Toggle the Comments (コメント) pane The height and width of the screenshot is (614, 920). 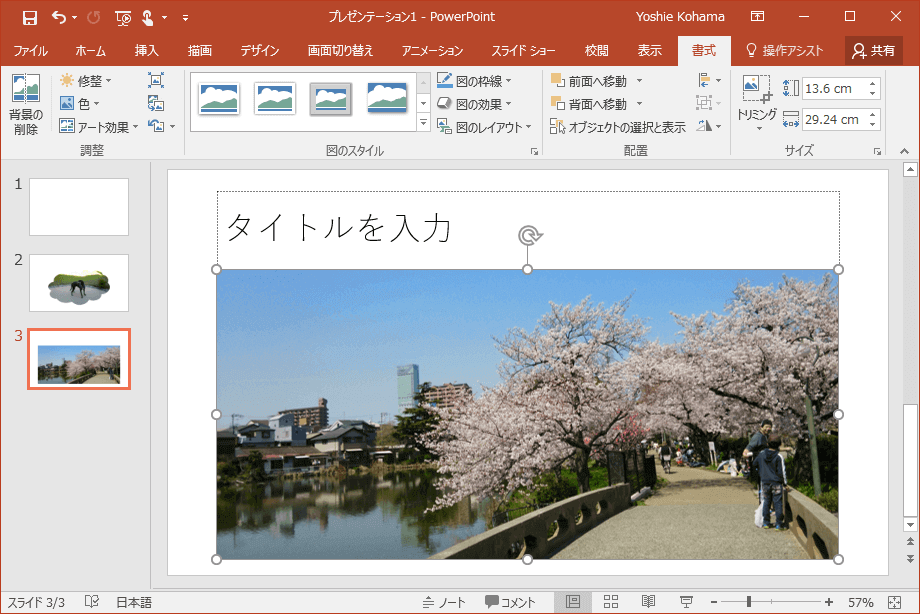[x=511, y=602]
